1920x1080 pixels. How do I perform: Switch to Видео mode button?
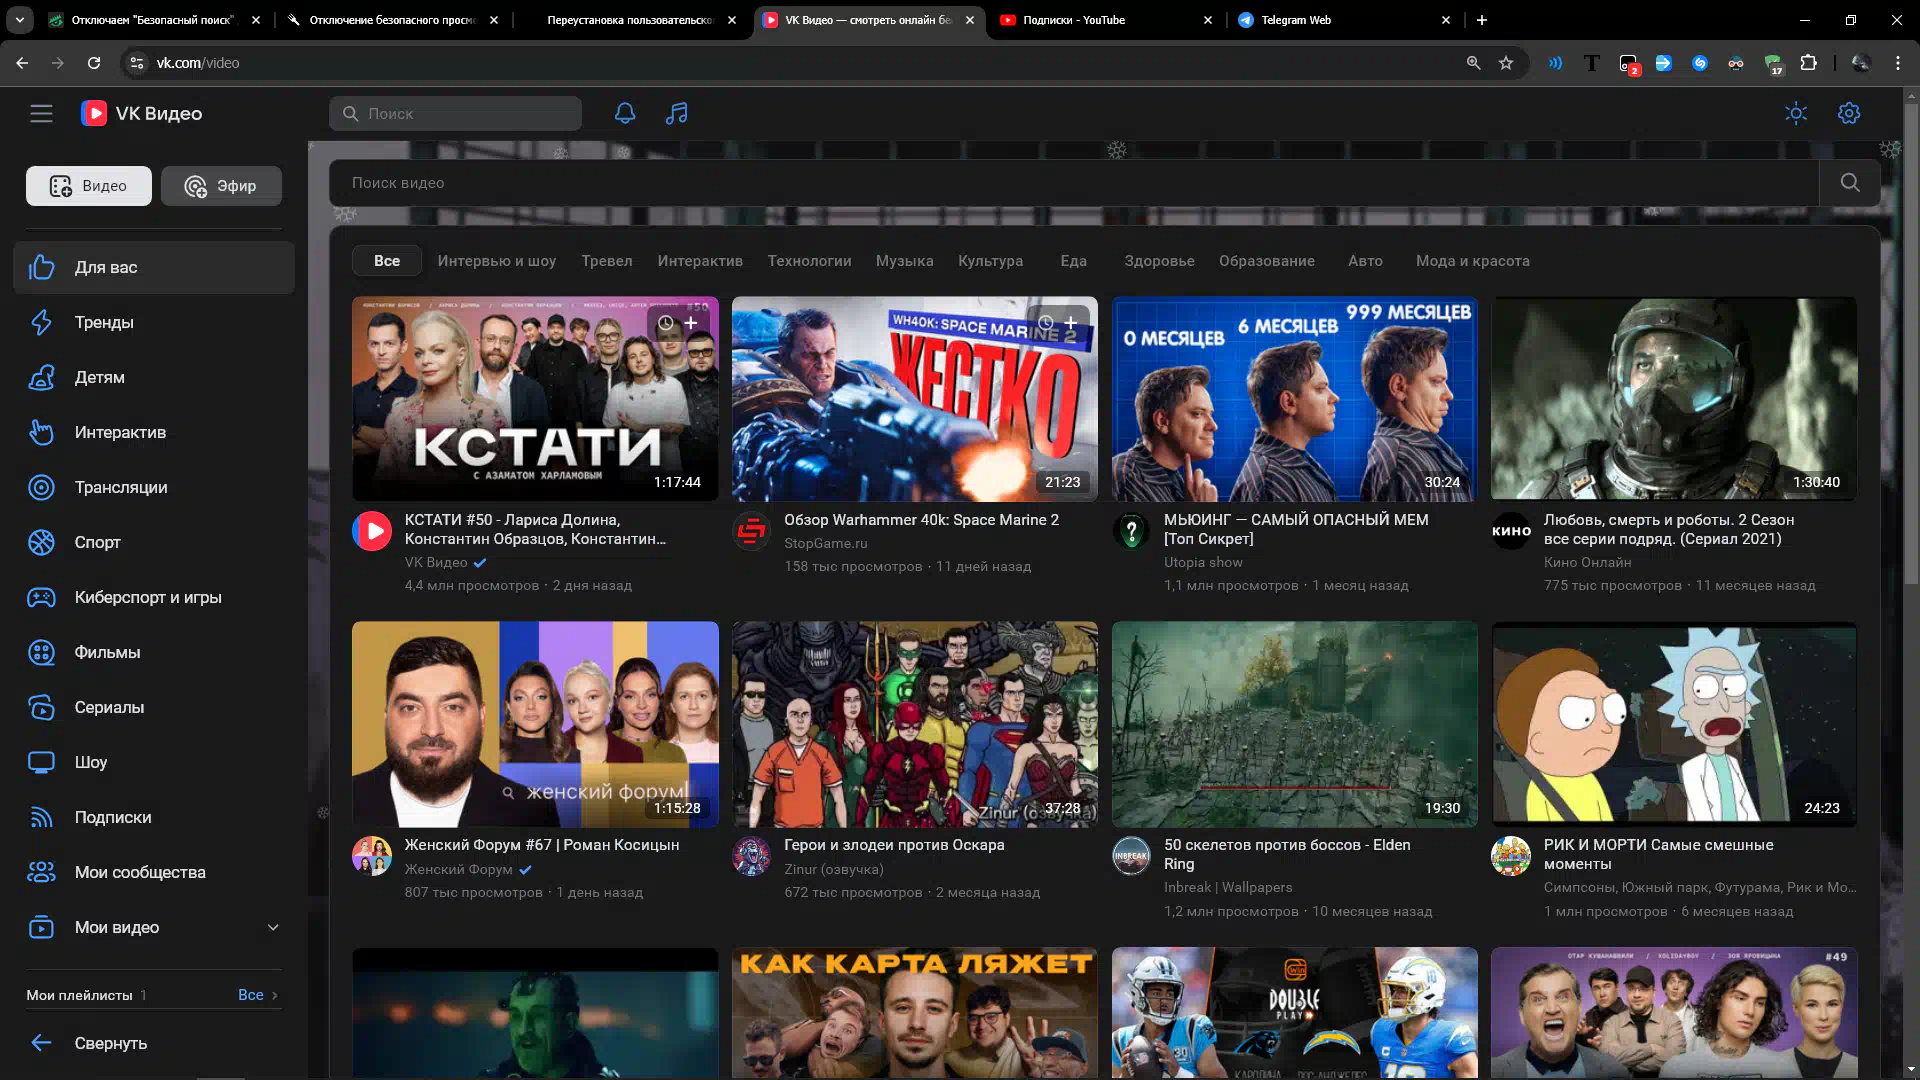point(89,186)
